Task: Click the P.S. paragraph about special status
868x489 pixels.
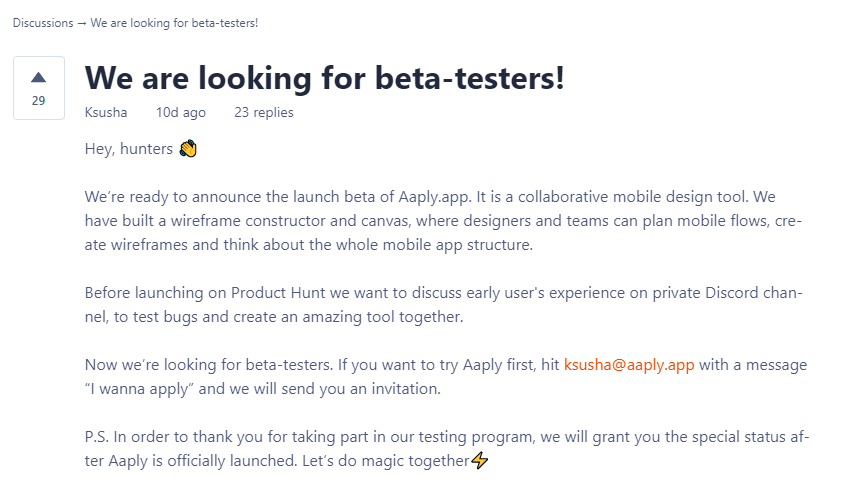Action: pos(447,449)
